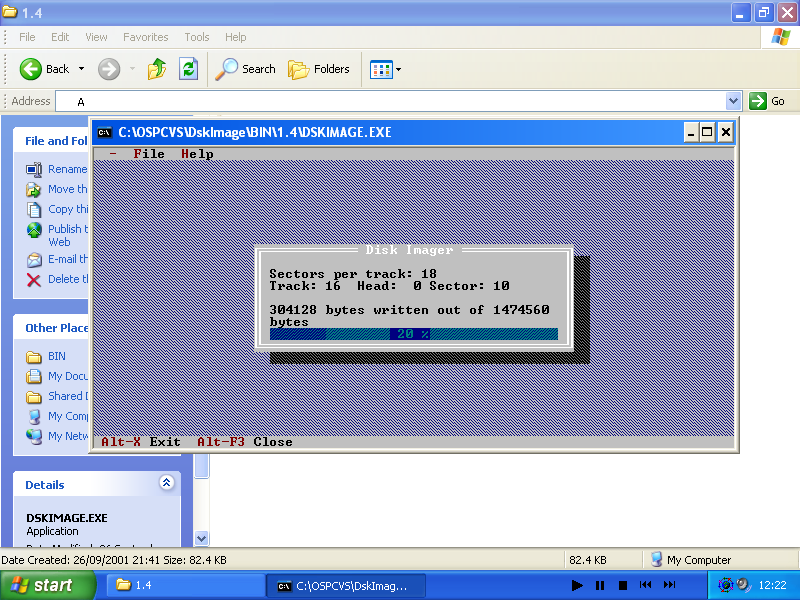This screenshot has width=800, height=600.
Task: Open Search with the magnifying glass icon
Action: pyautogui.click(x=228, y=69)
